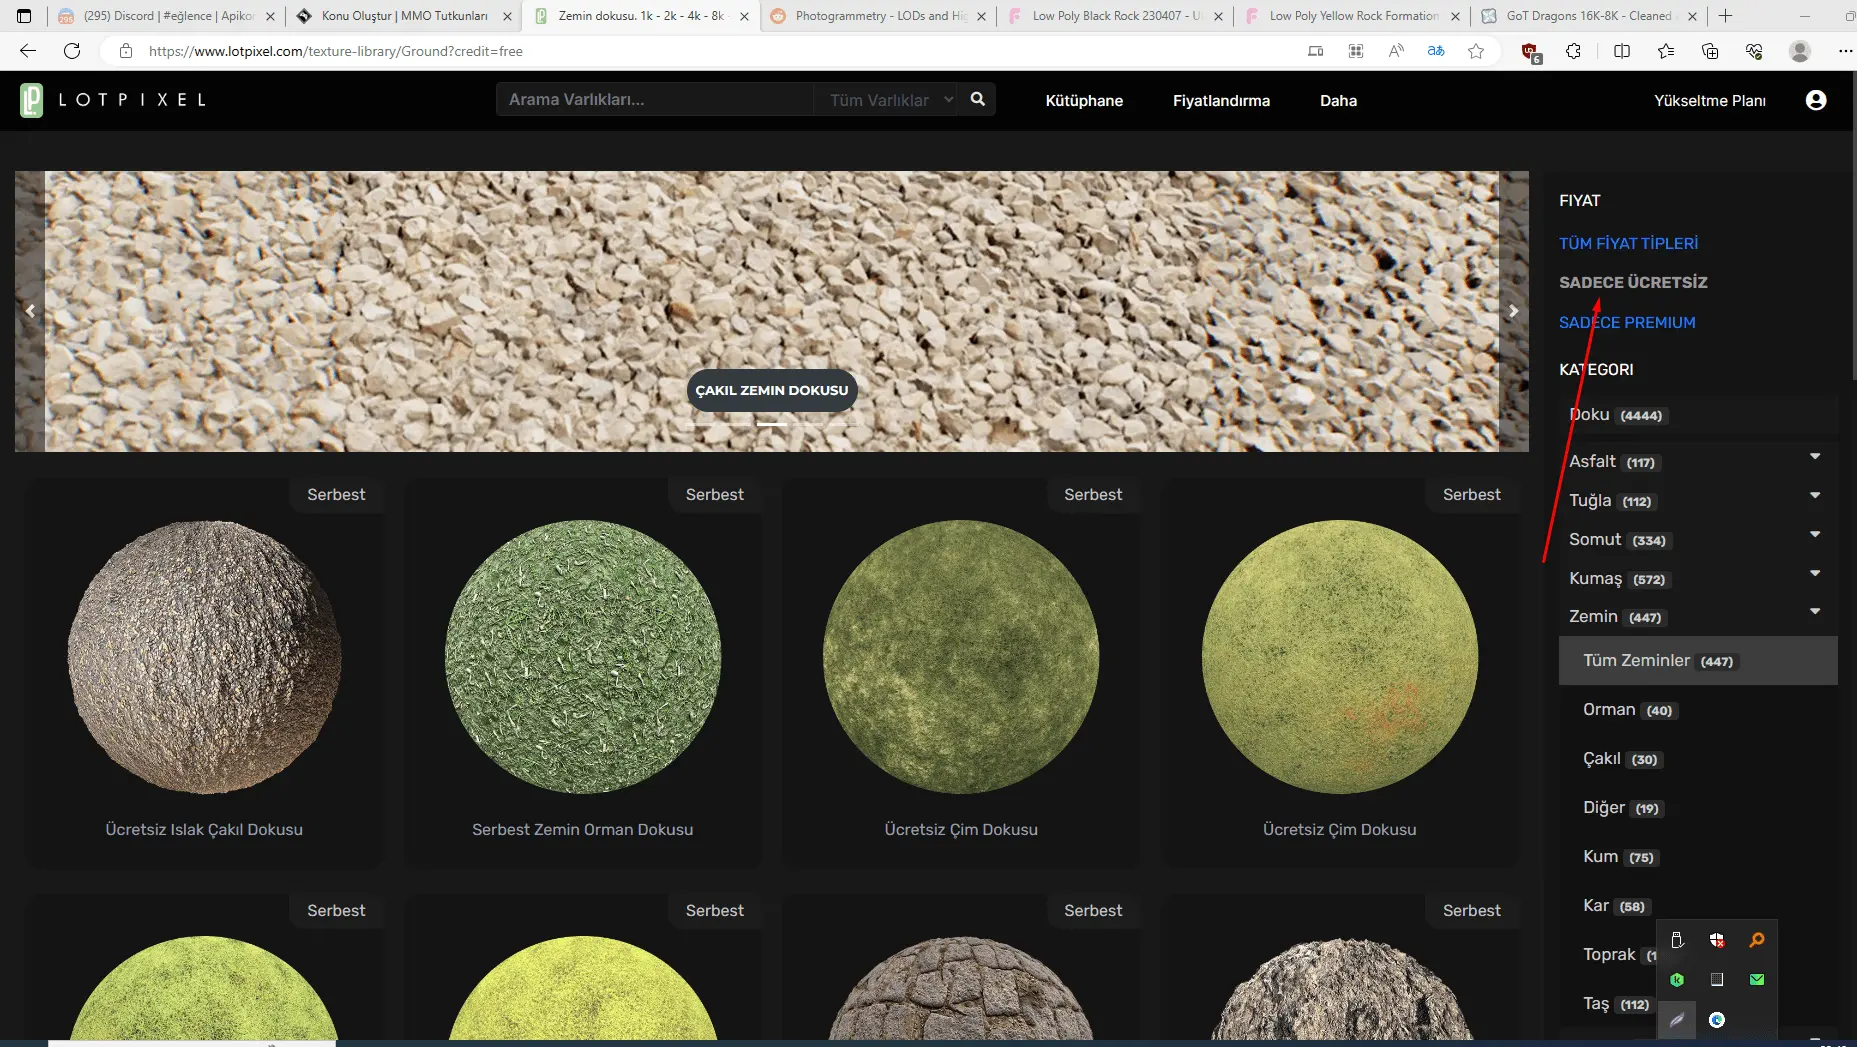The width and height of the screenshot is (1857, 1047).
Task: Activate the Read aloud icon
Action: coord(1396,51)
